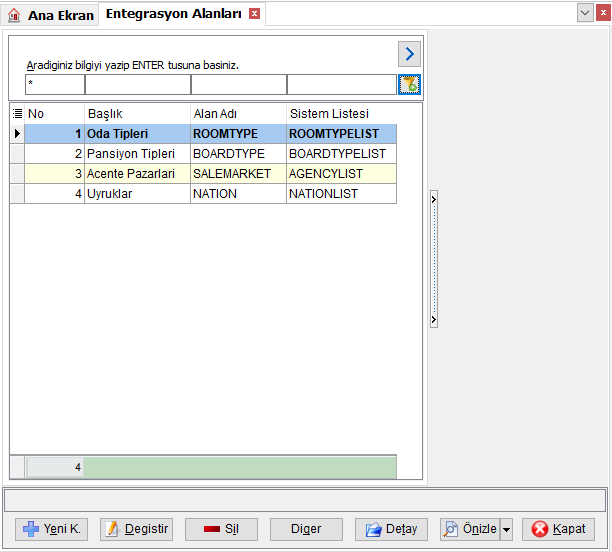Open the grid menu icon beside No header
This screenshot has width=612, height=552.
[17, 114]
